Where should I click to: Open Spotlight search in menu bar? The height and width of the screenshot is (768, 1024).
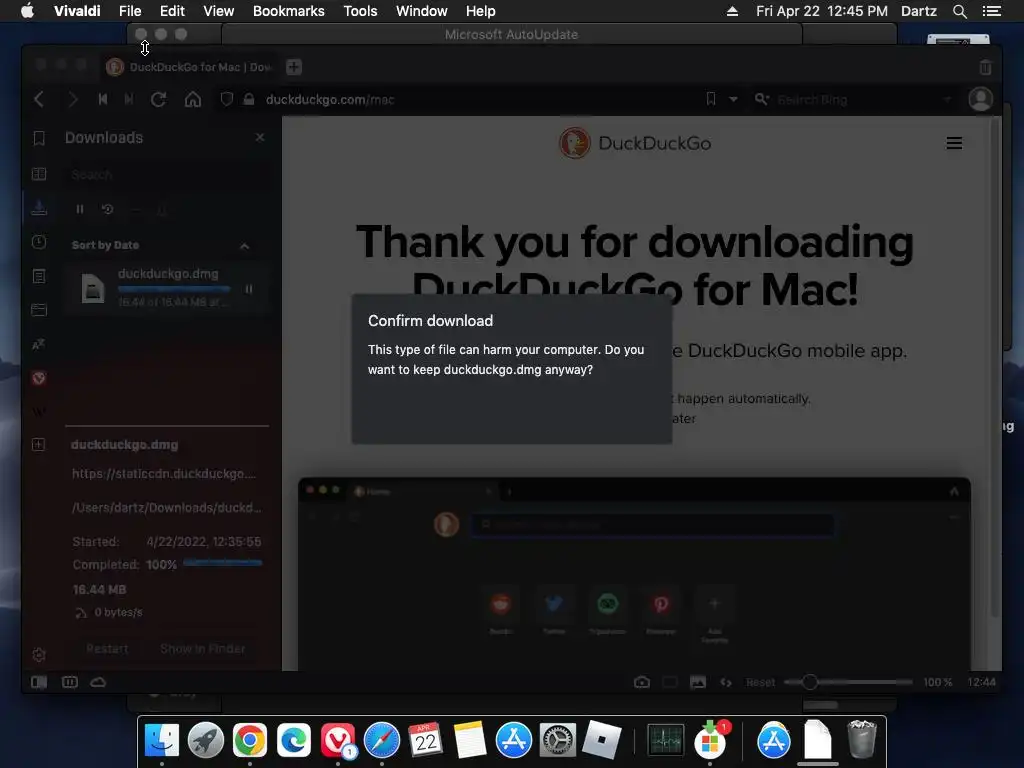pyautogui.click(x=959, y=11)
